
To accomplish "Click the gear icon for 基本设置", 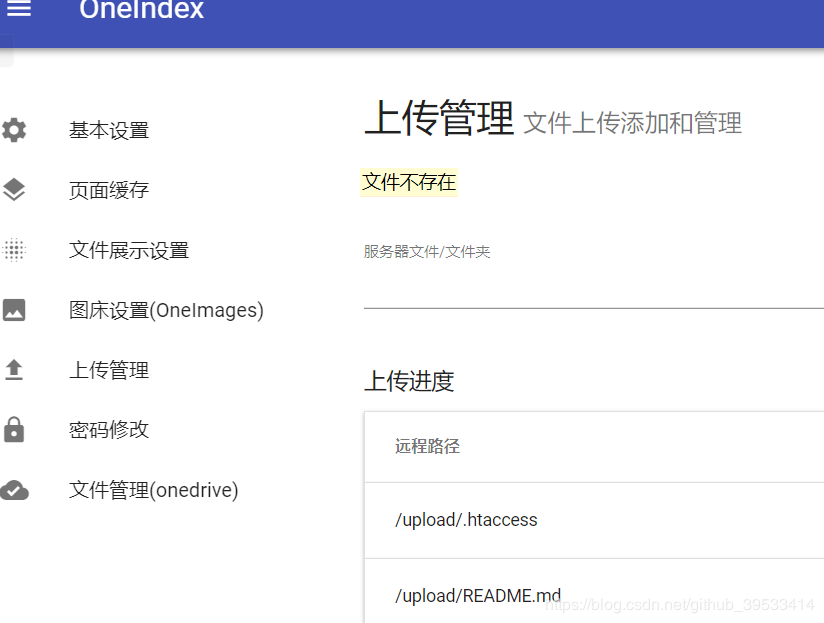I will point(14,130).
